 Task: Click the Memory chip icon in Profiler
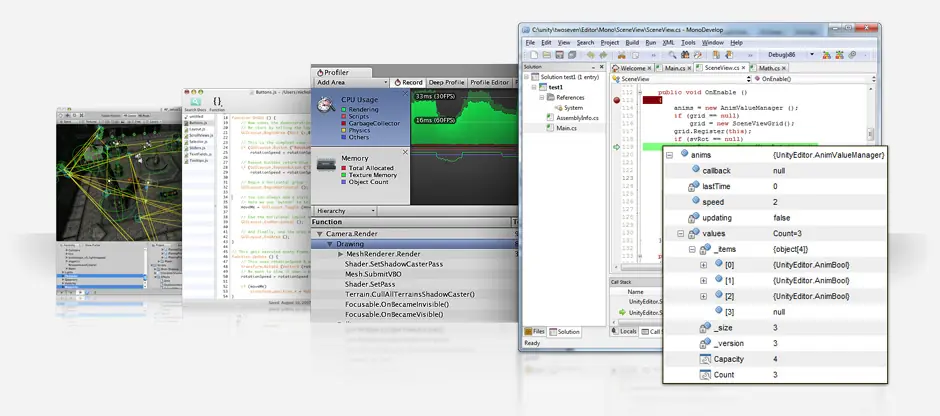[x=327, y=164]
